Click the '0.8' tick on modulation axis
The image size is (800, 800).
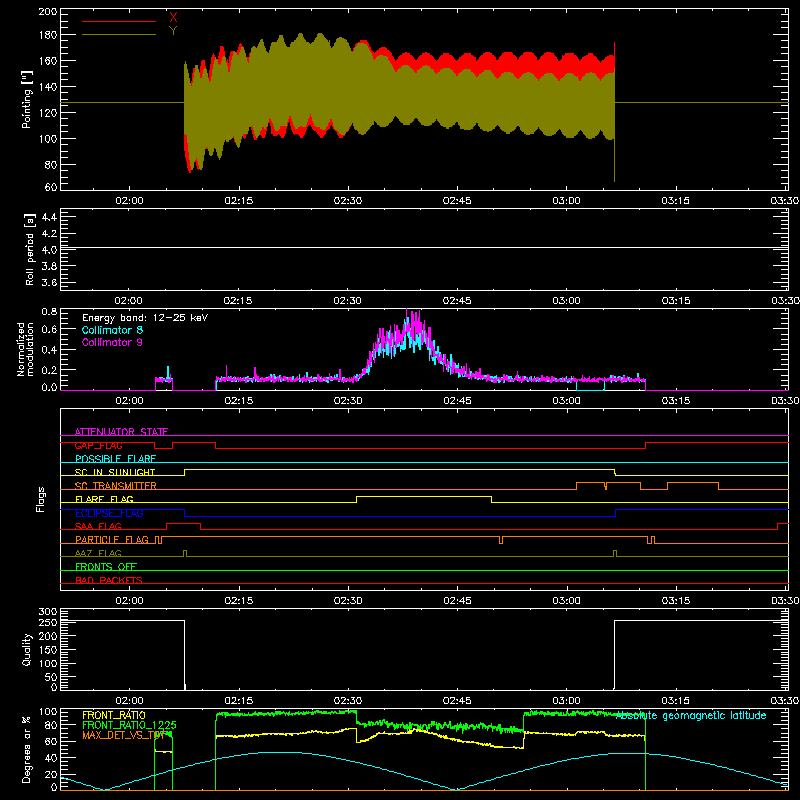[x=49, y=312]
